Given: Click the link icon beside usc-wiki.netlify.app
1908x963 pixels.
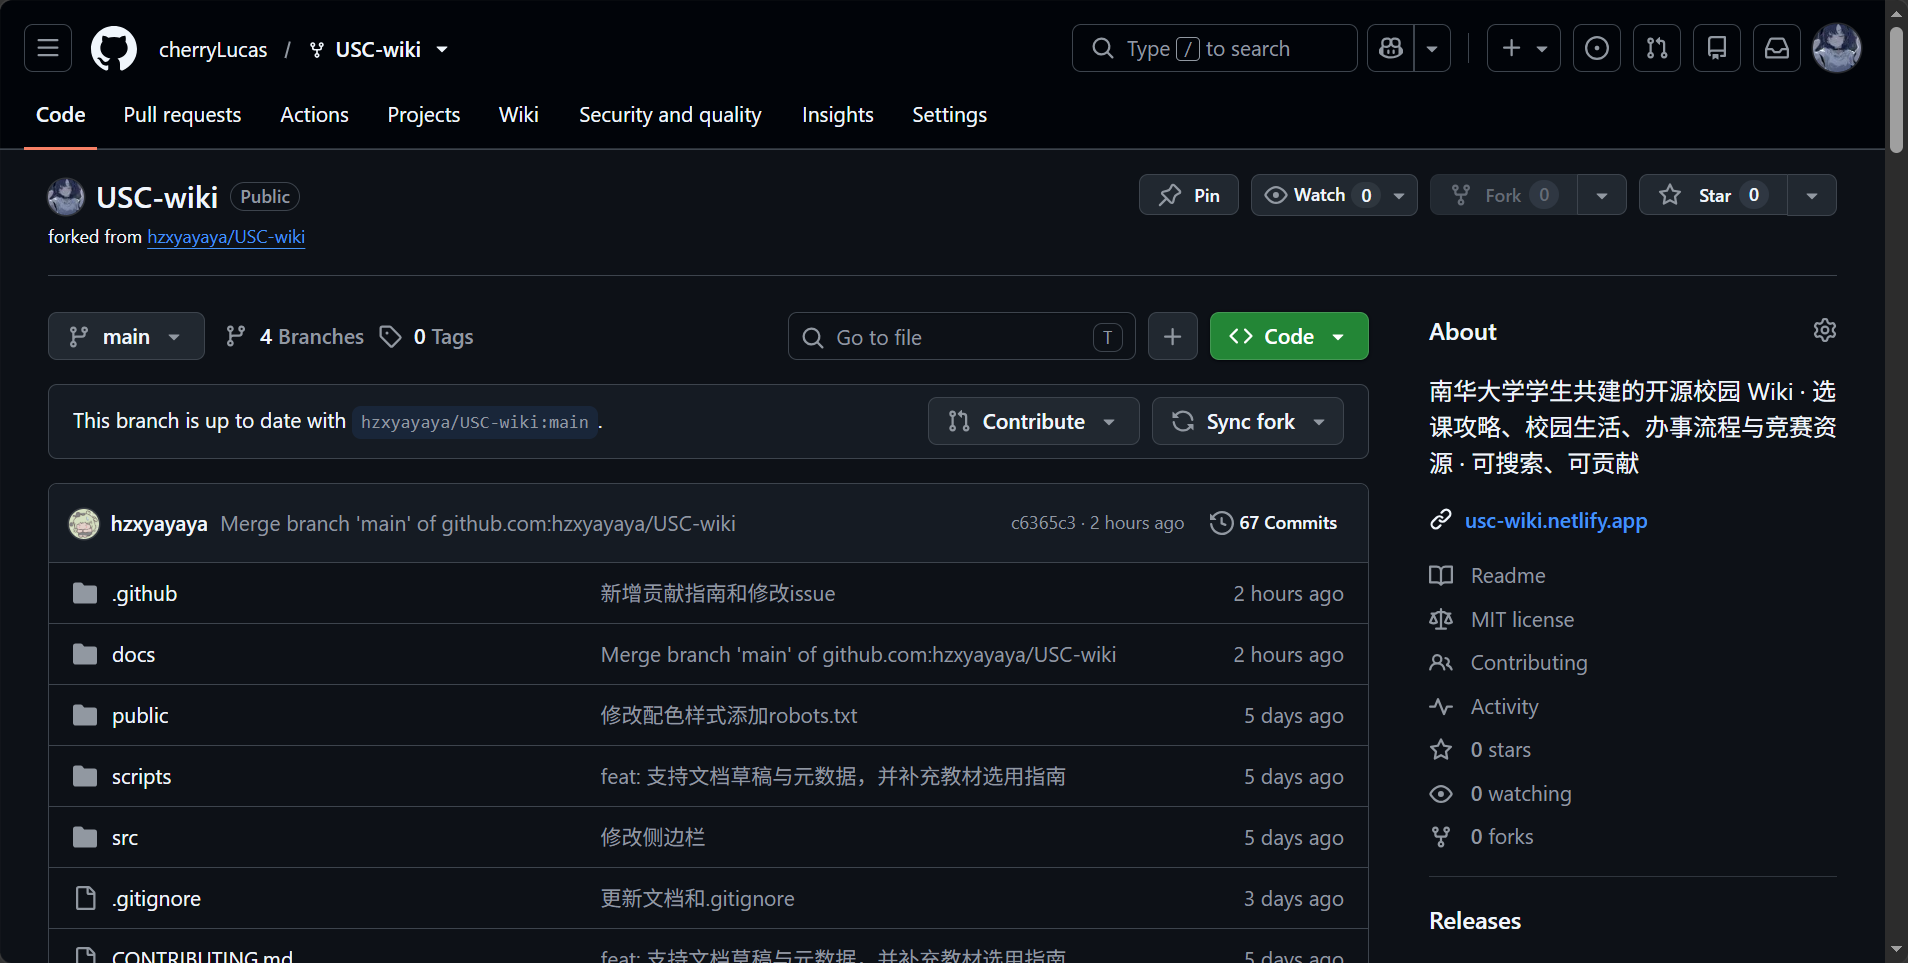Looking at the screenshot, I should click(1441, 520).
